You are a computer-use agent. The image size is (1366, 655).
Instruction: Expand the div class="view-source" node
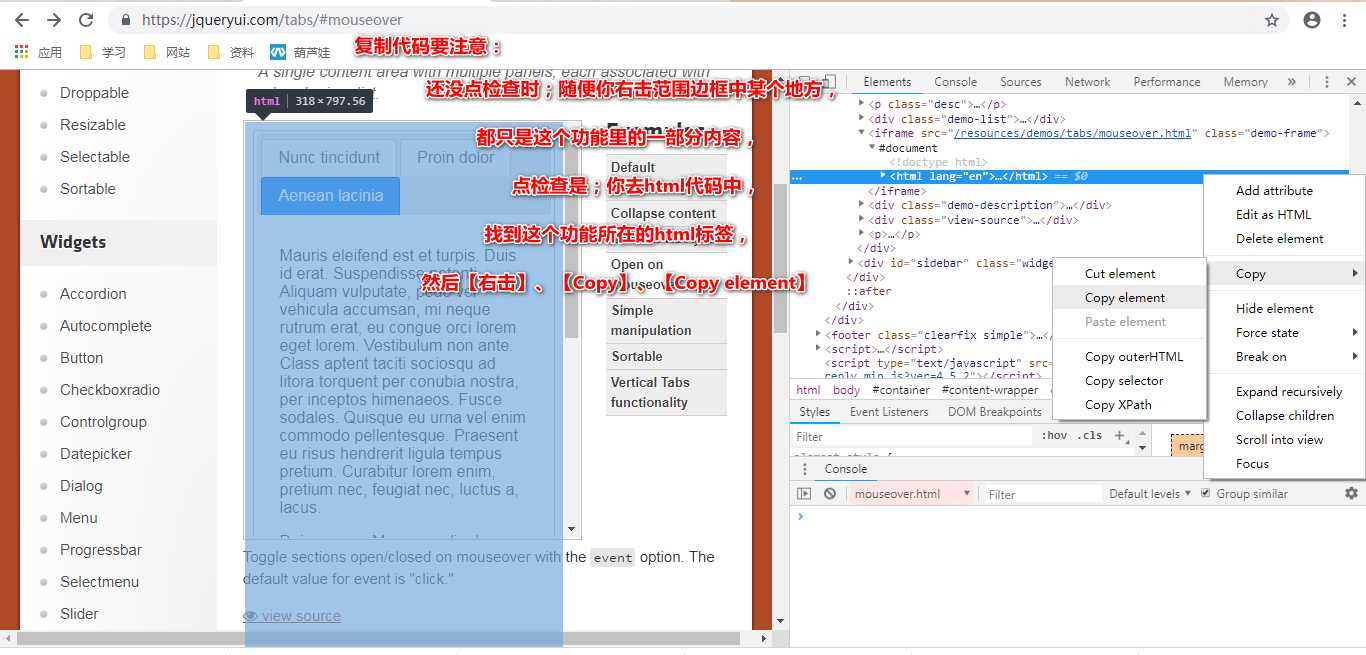pyautogui.click(x=862, y=220)
